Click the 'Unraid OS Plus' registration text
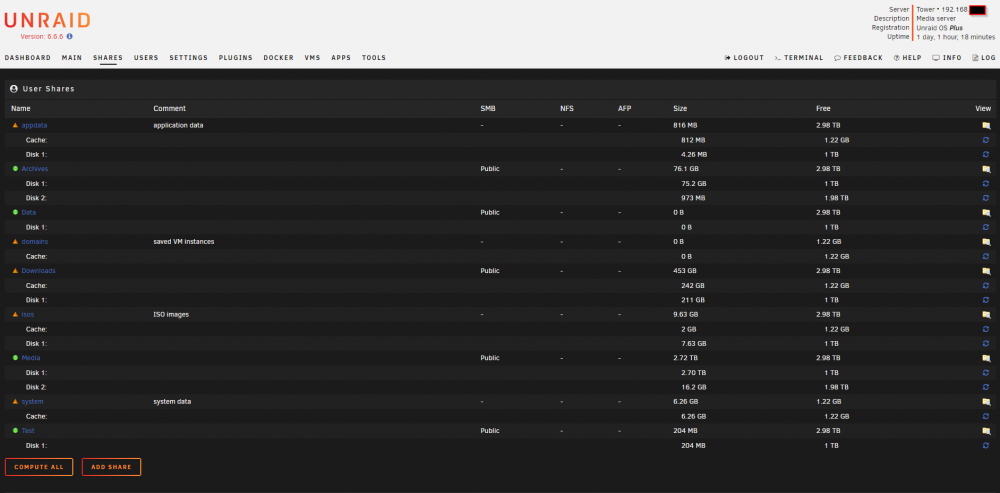This screenshot has height=493, width=1000. pyautogui.click(x=940, y=28)
